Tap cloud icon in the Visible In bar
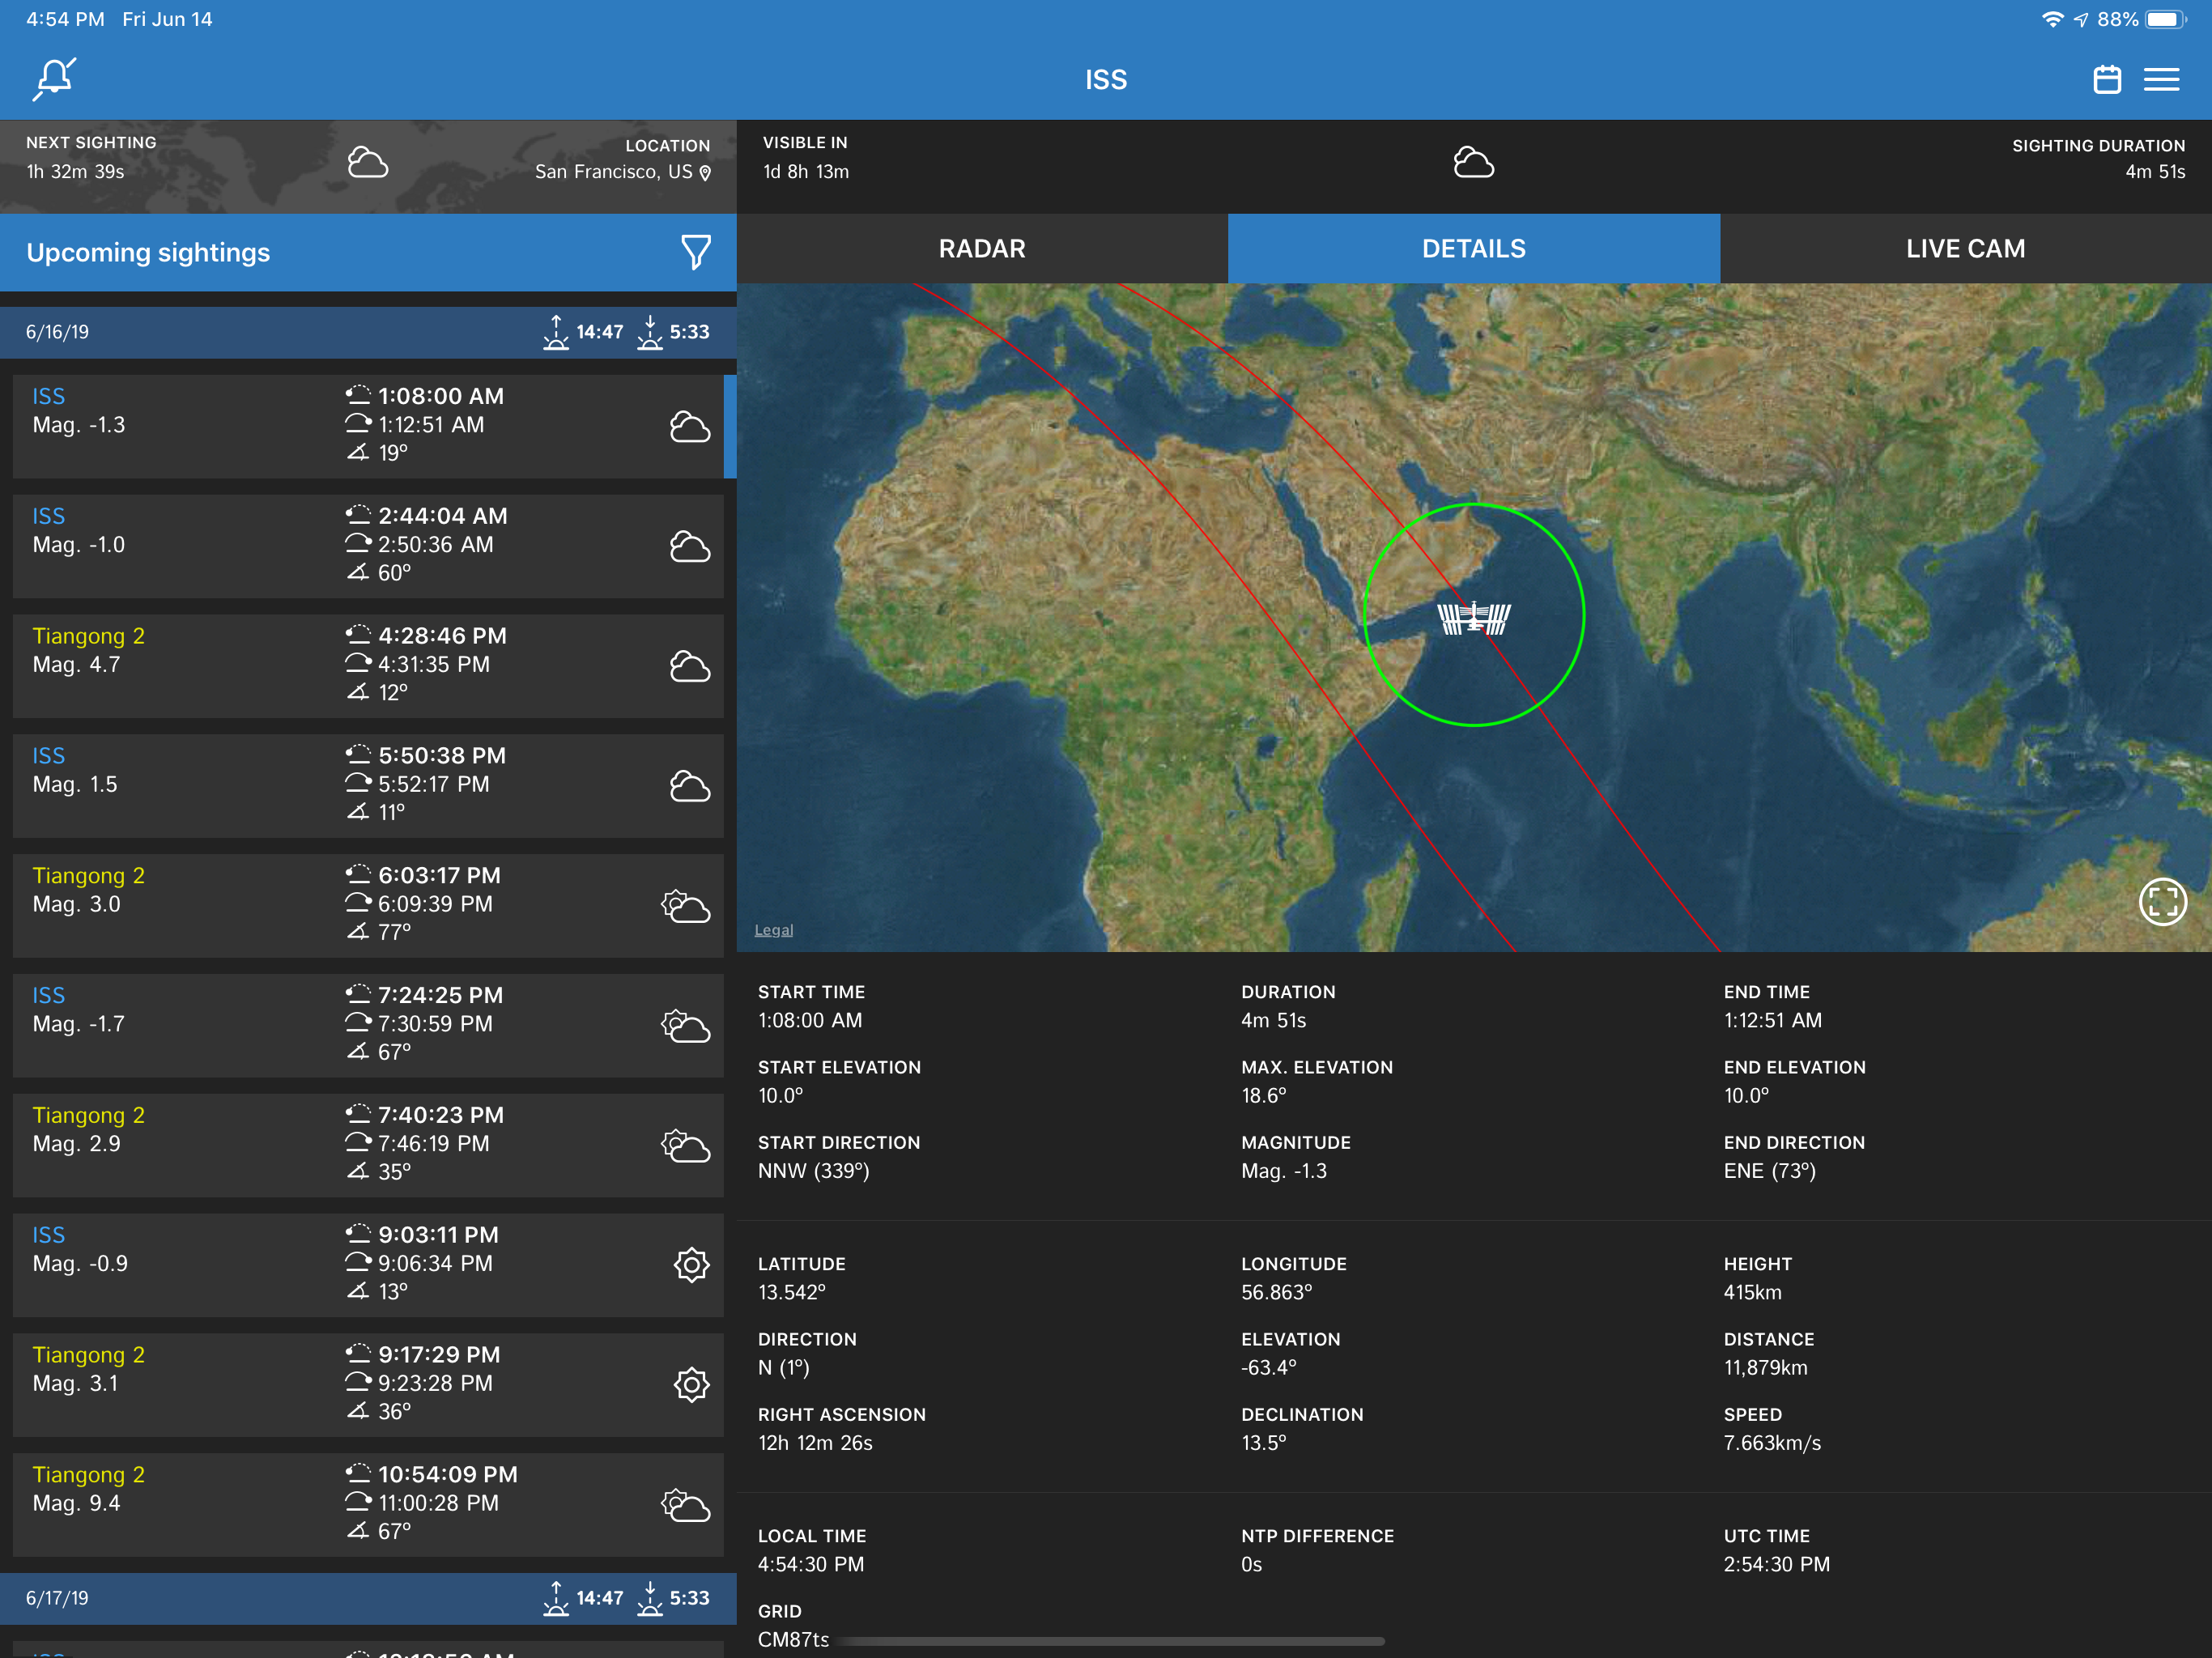This screenshot has width=2212, height=1658. 1473,162
